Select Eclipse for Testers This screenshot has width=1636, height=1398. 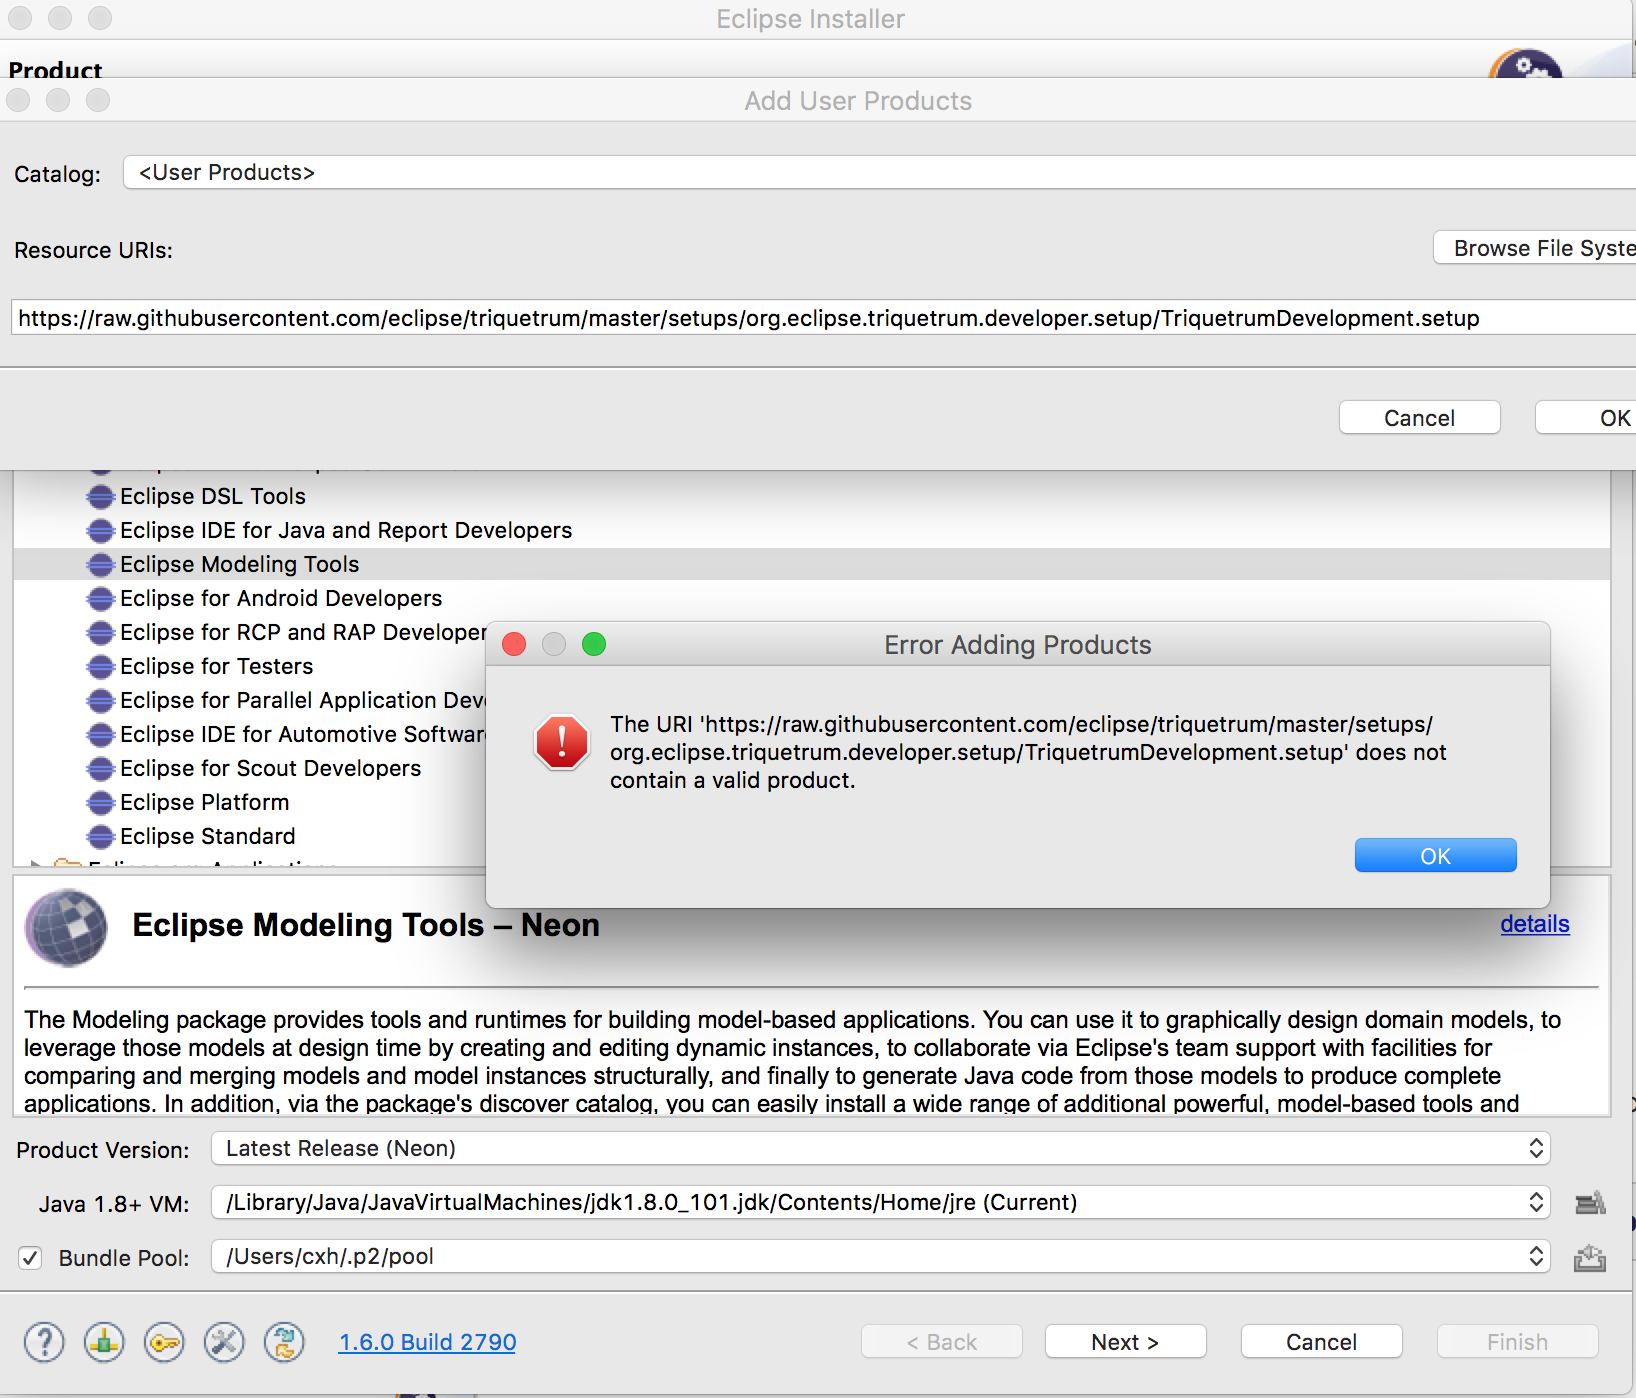[216, 666]
